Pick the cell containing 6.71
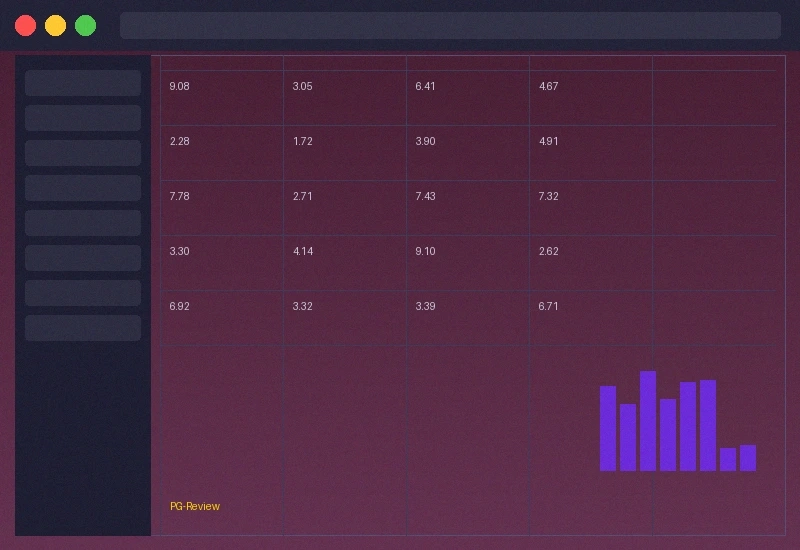This screenshot has width=800, height=550. [x=549, y=307]
